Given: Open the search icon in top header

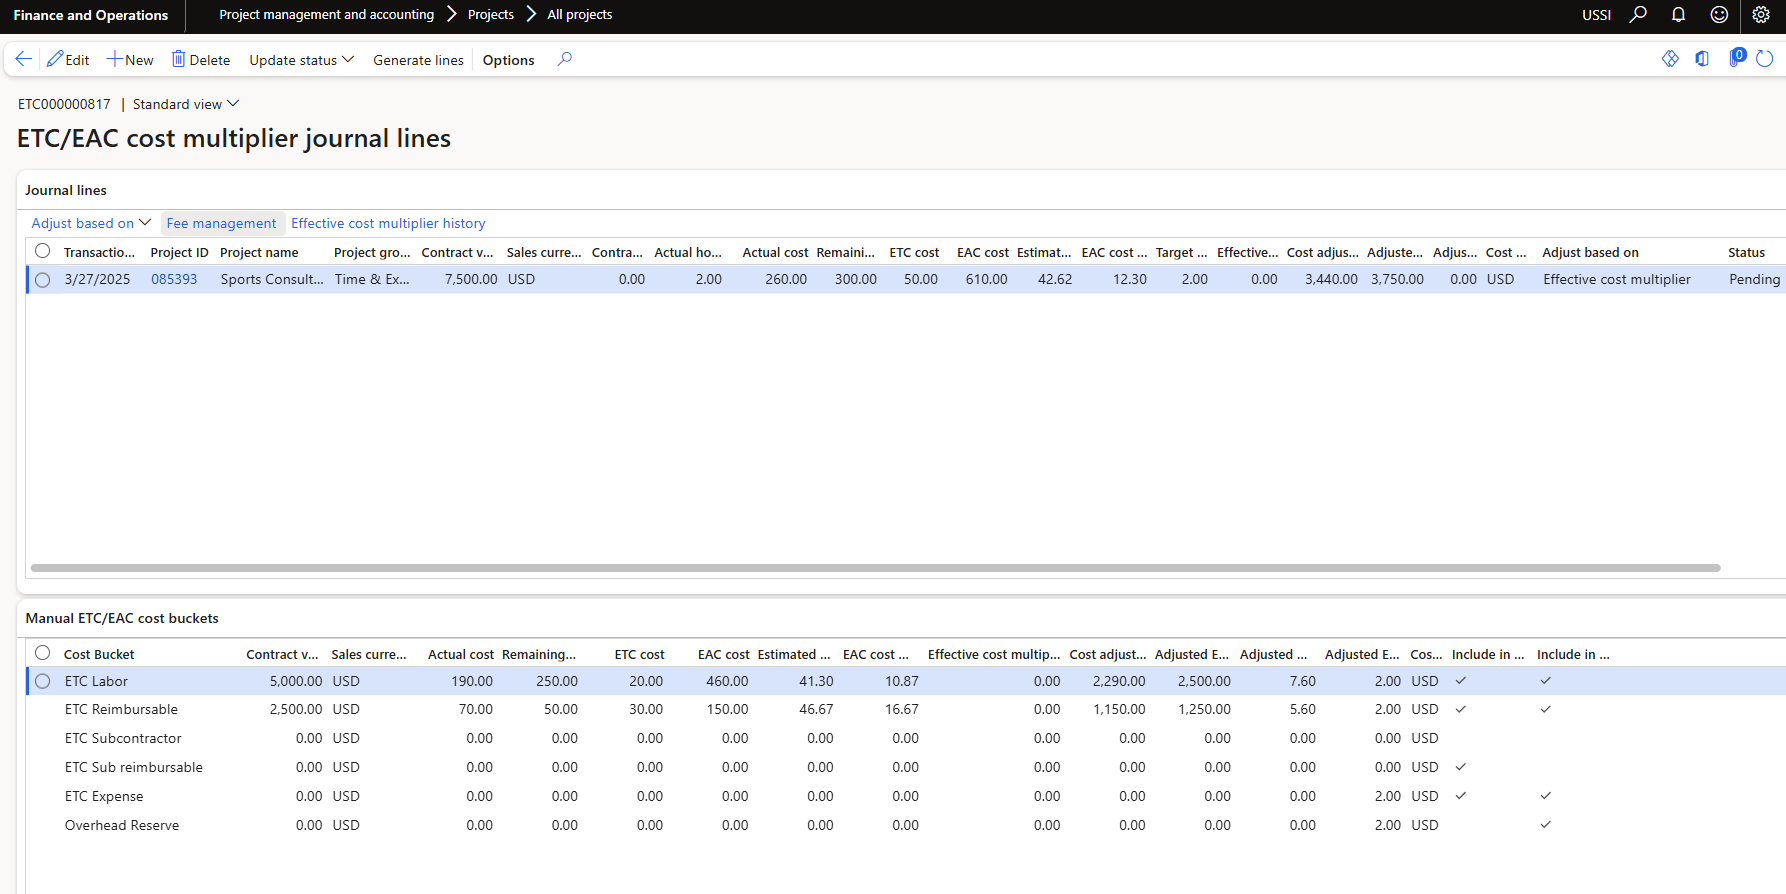Looking at the screenshot, I should (x=1638, y=15).
